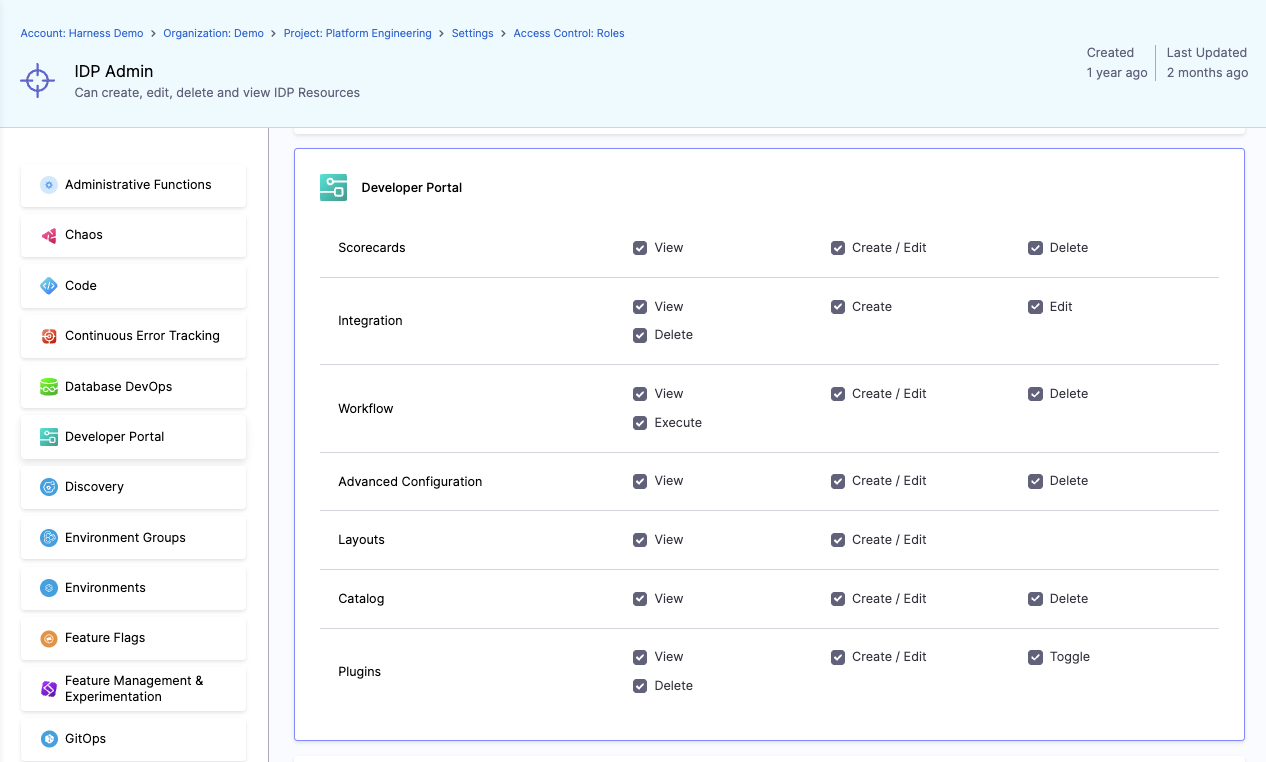This screenshot has height=762, width=1266.
Task: Toggle Catalog Delete checkbox
Action: pos(1035,599)
